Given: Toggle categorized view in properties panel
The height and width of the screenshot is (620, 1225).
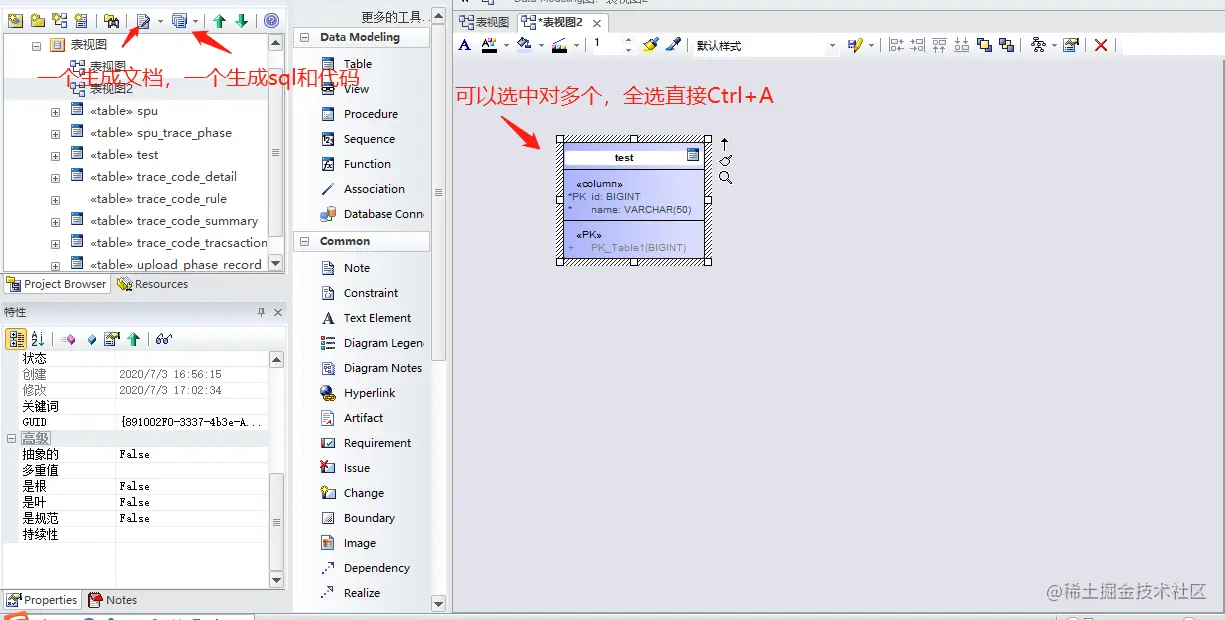Looking at the screenshot, I should point(16,339).
